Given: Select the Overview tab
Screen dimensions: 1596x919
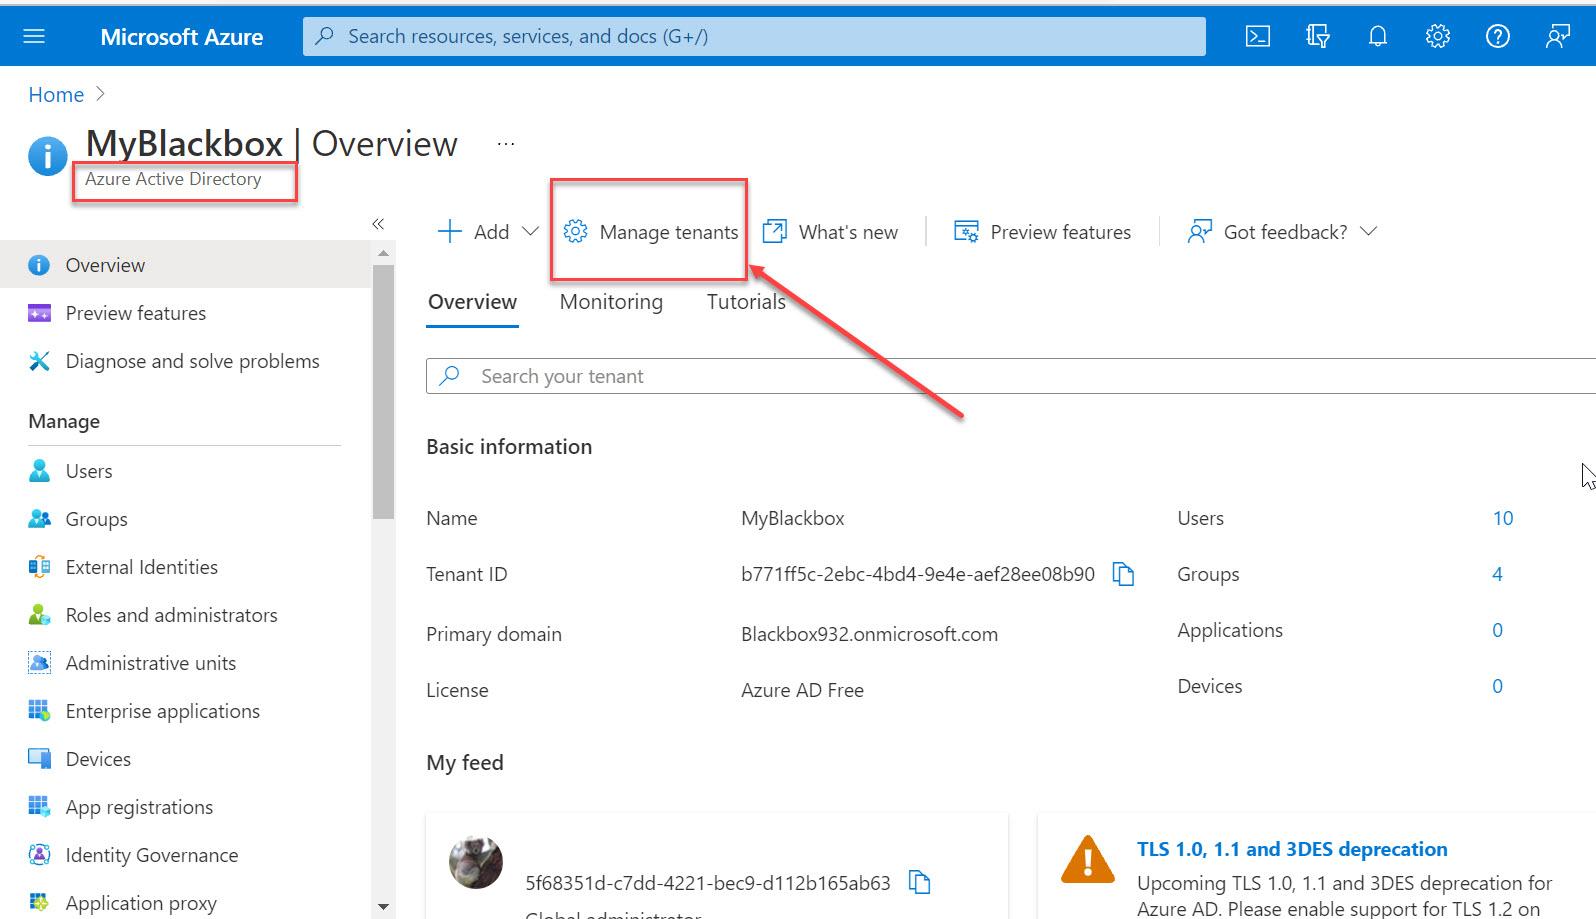Looking at the screenshot, I should 472,302.
